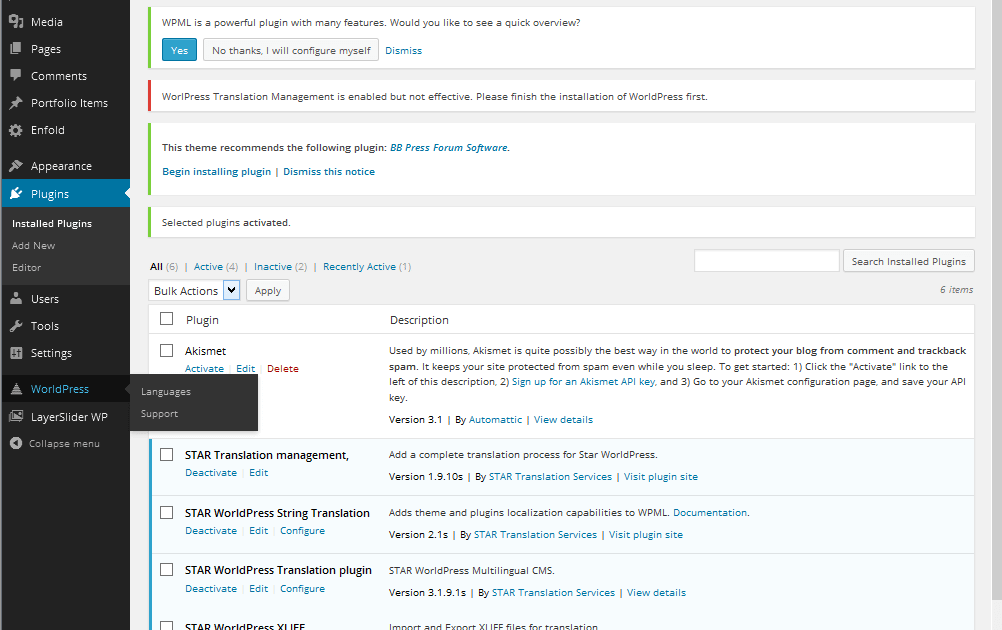This screenshot has width=1002, height=630.
Task: Check STAR WorldPress Translation plugin checkbox
Action: click(166, 569)
